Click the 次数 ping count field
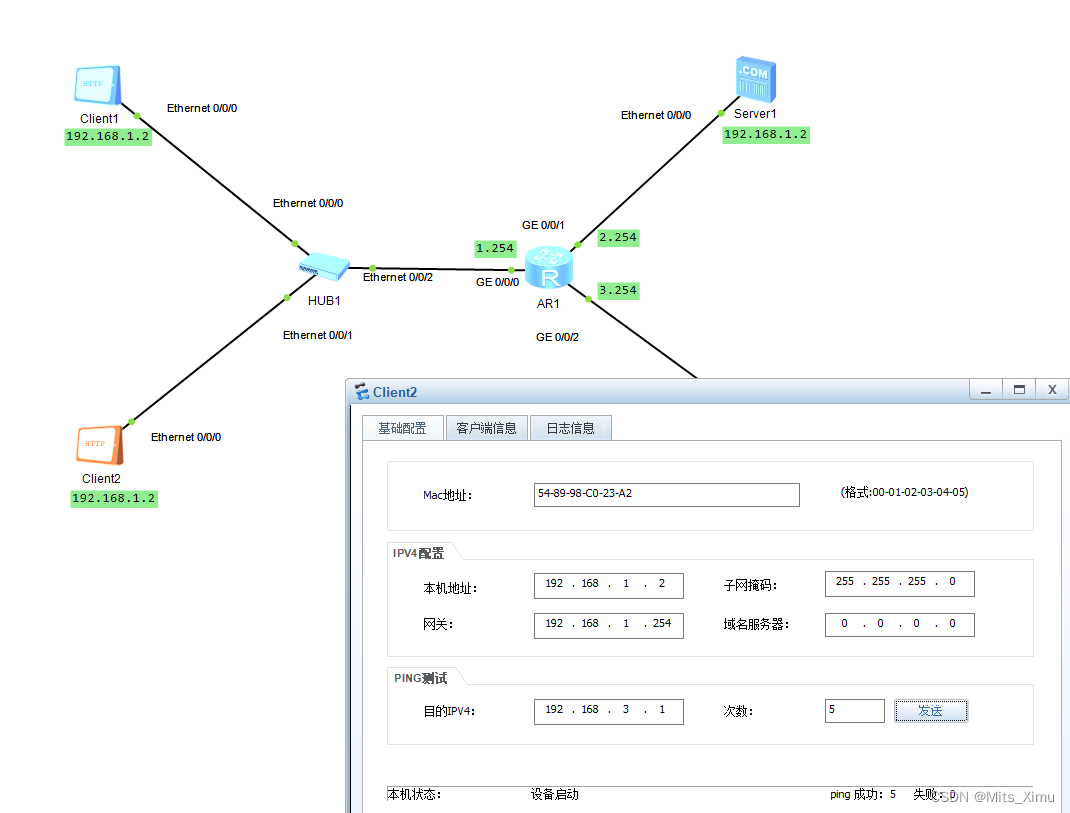The height and width of the screenshot is (813, 1070). [x=854, y=710]
